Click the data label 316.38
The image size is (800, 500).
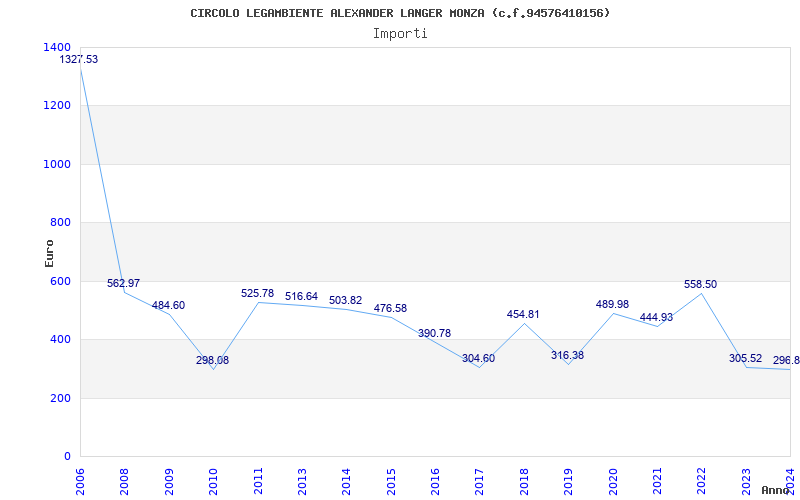[567, 356]
